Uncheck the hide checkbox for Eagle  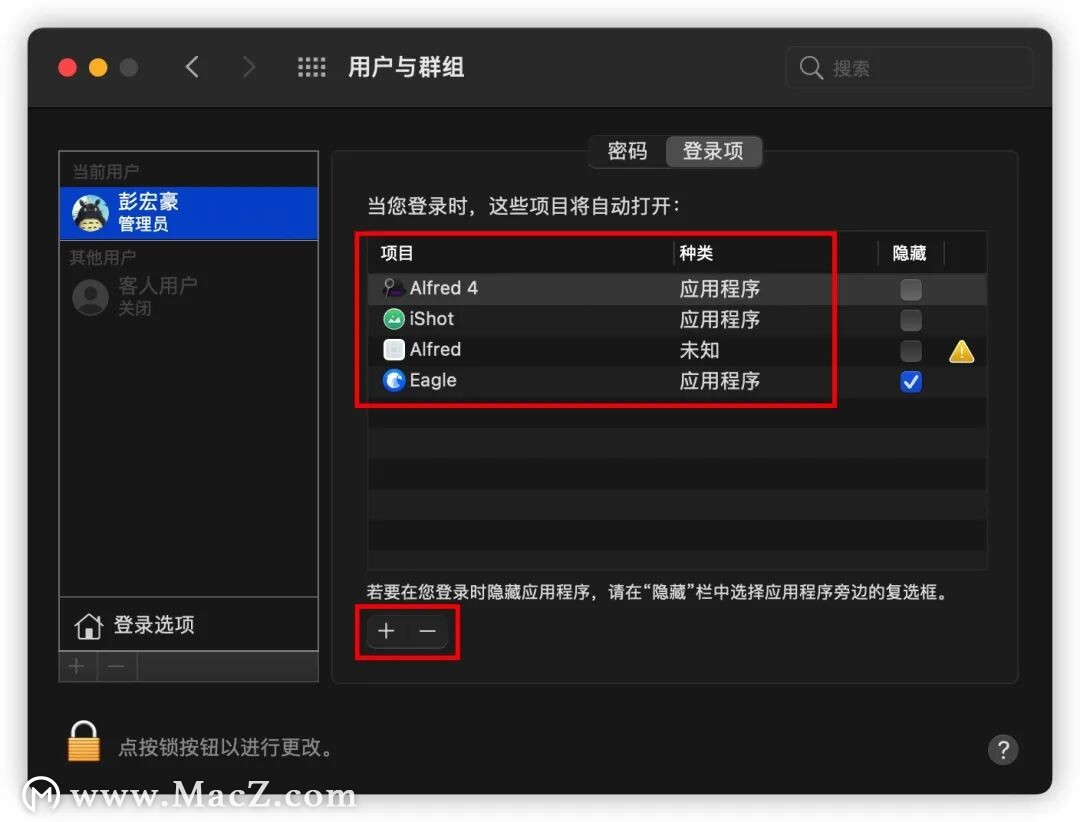click(x=910, y=381)
